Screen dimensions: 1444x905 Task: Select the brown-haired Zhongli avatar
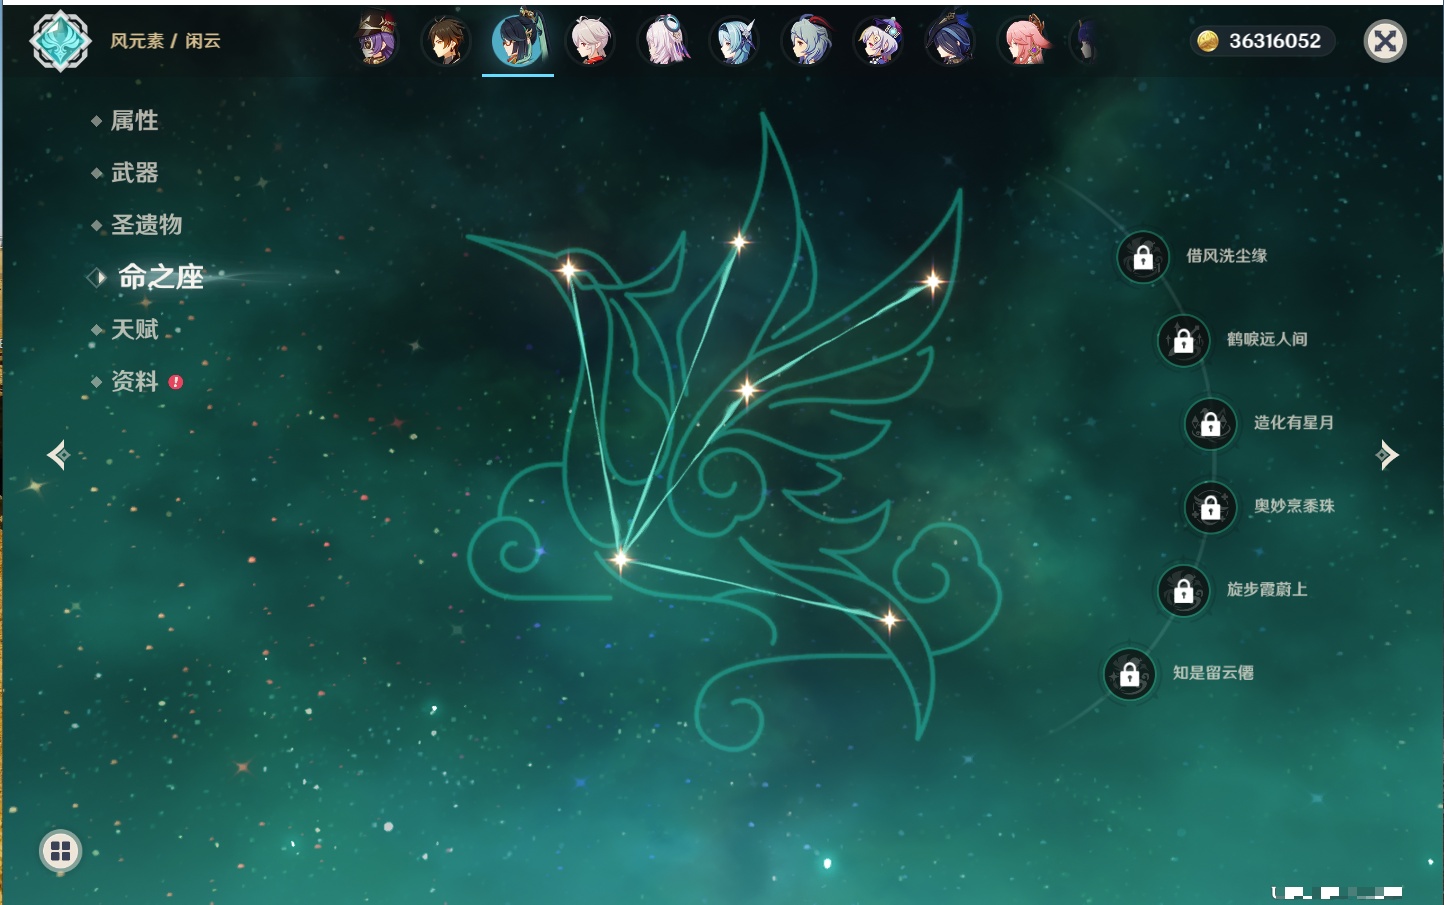click(446, 41)
